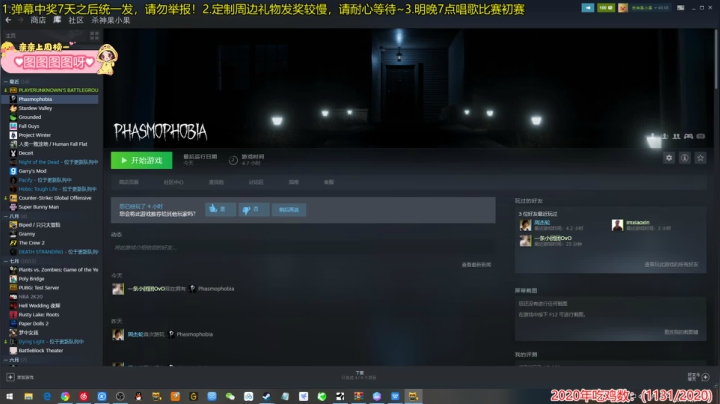The height and width of the screenshot is (404, 720).
Task: Click Stardew Valley game icon
Action: tap(13, 108)
